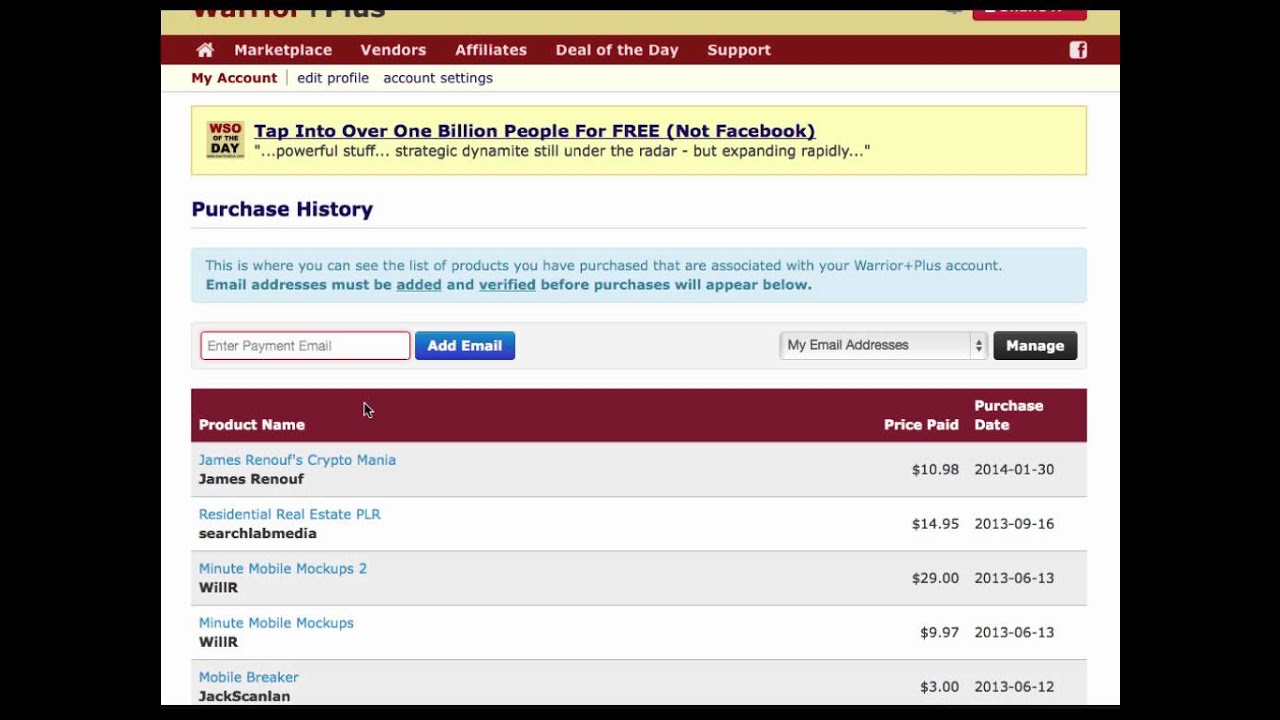1280x720 pixels.
Task: Select the My Account tab
Action: coord(234,78)
